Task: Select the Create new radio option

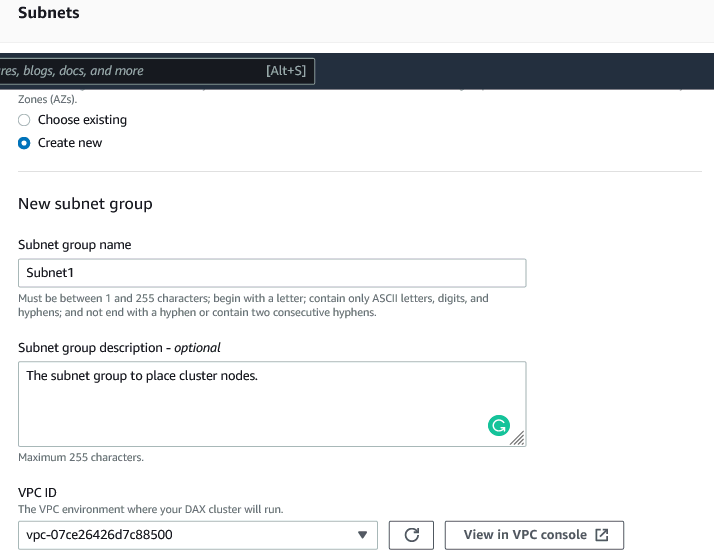Action: 25,143
